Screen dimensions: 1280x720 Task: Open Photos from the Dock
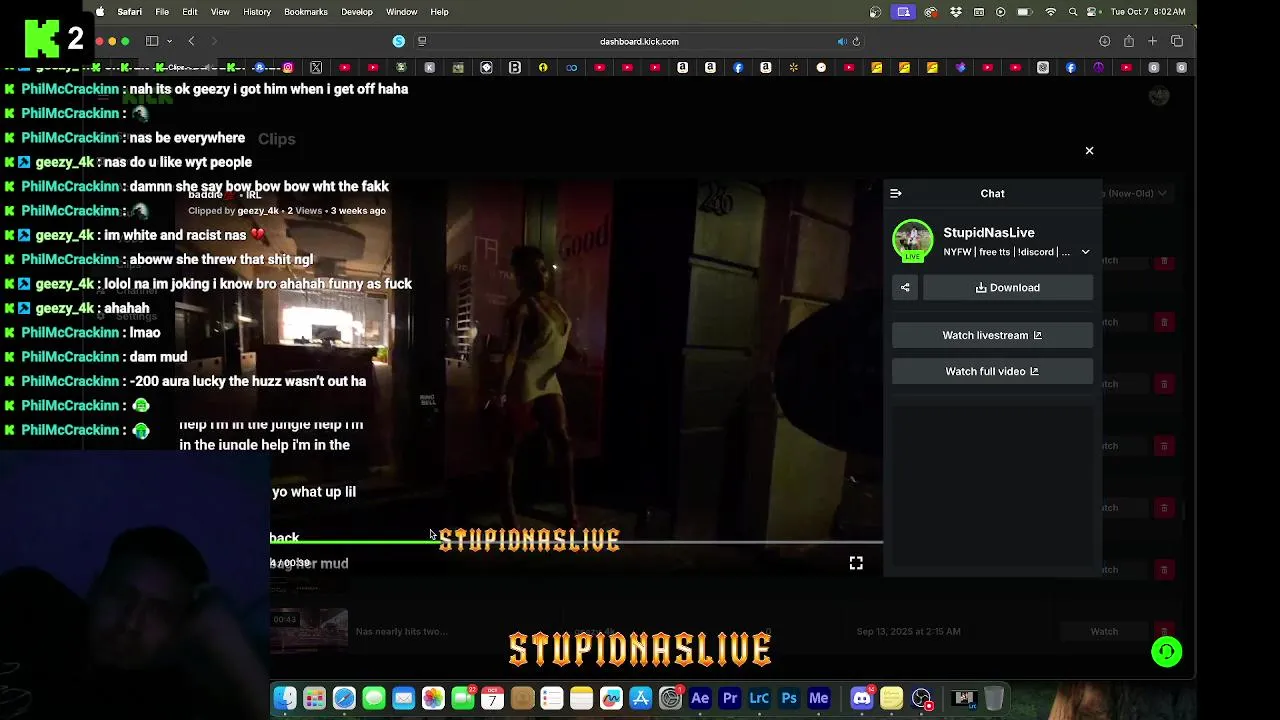(x=433, y=698)
